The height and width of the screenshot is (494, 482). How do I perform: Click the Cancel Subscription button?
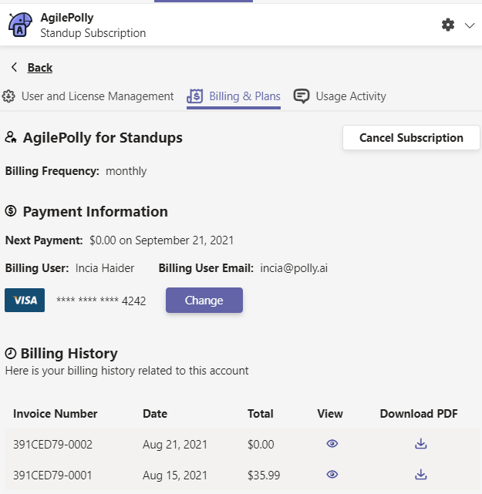pyautogui.click(x=411, y=138)
